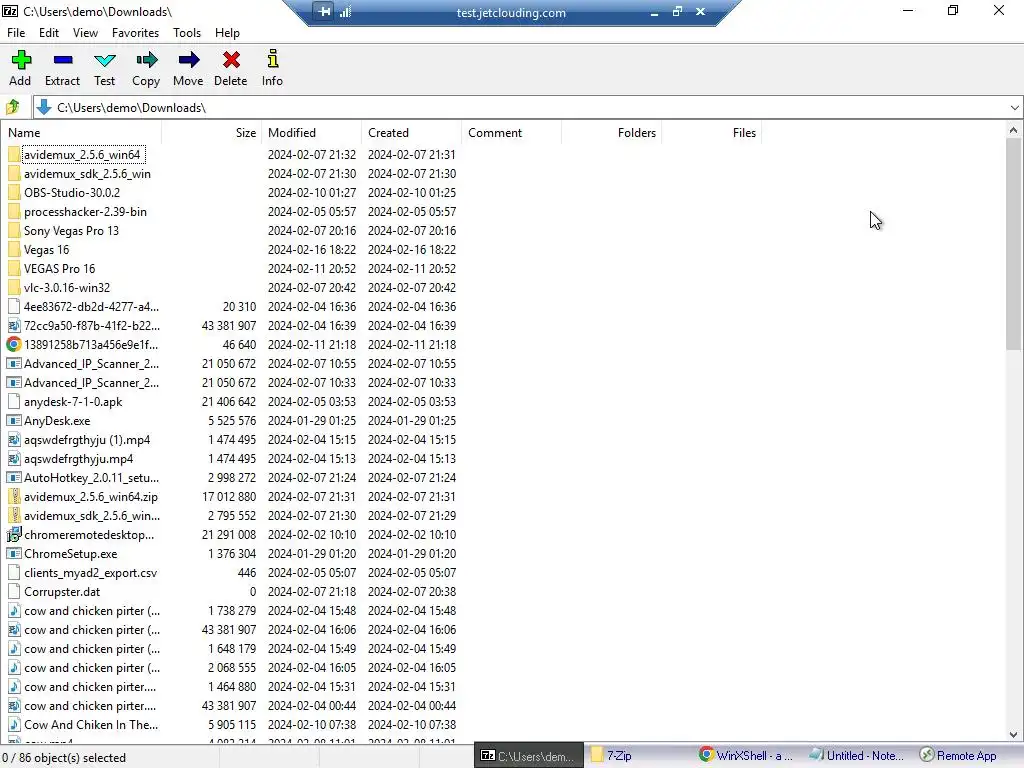Sort by the Created column header

pyautogui.click(x=411, y=133)
